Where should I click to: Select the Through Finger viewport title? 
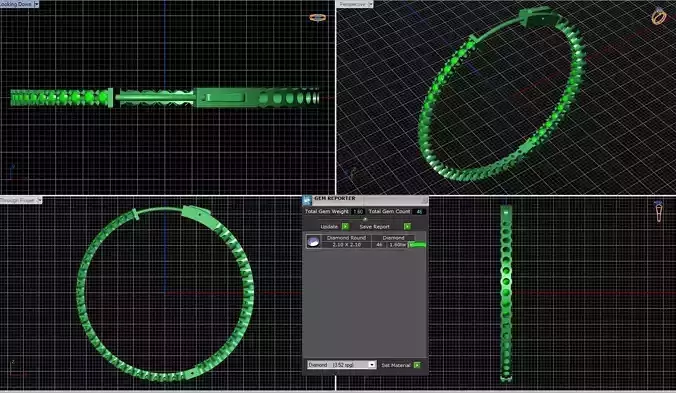click(x=18, y=200)
